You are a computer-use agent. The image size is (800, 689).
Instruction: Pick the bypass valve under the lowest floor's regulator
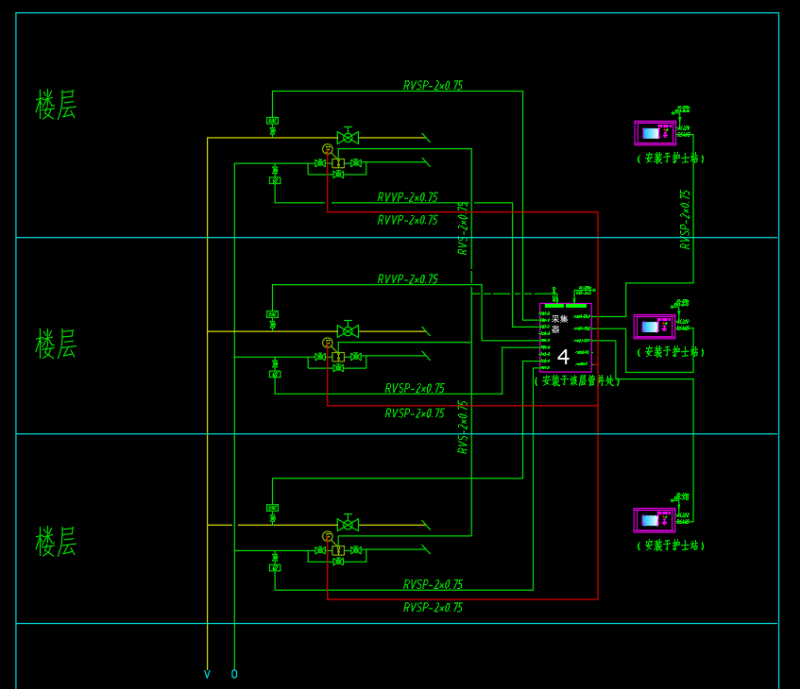click(338, 562)
